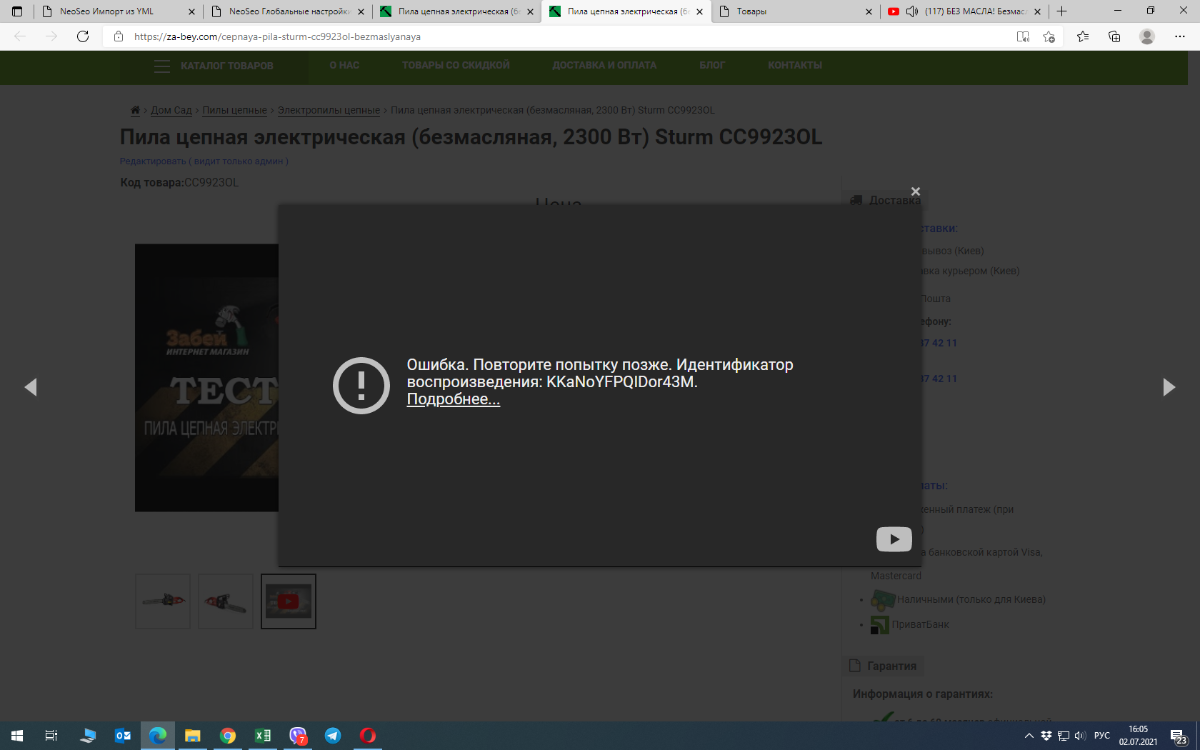This screenshot has width=1200, height=750.
Task: Go to the next gallery item arrow
Action: click(1169, 387)
